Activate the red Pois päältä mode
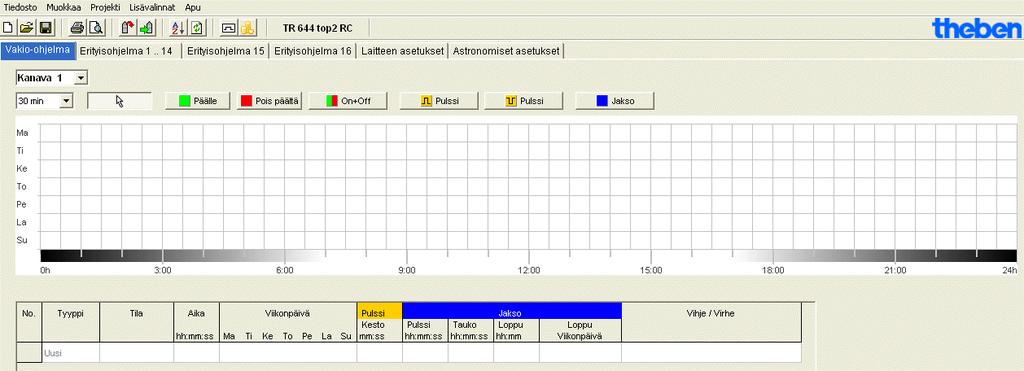Viewport: 1024px width, 371px height. 269,101
